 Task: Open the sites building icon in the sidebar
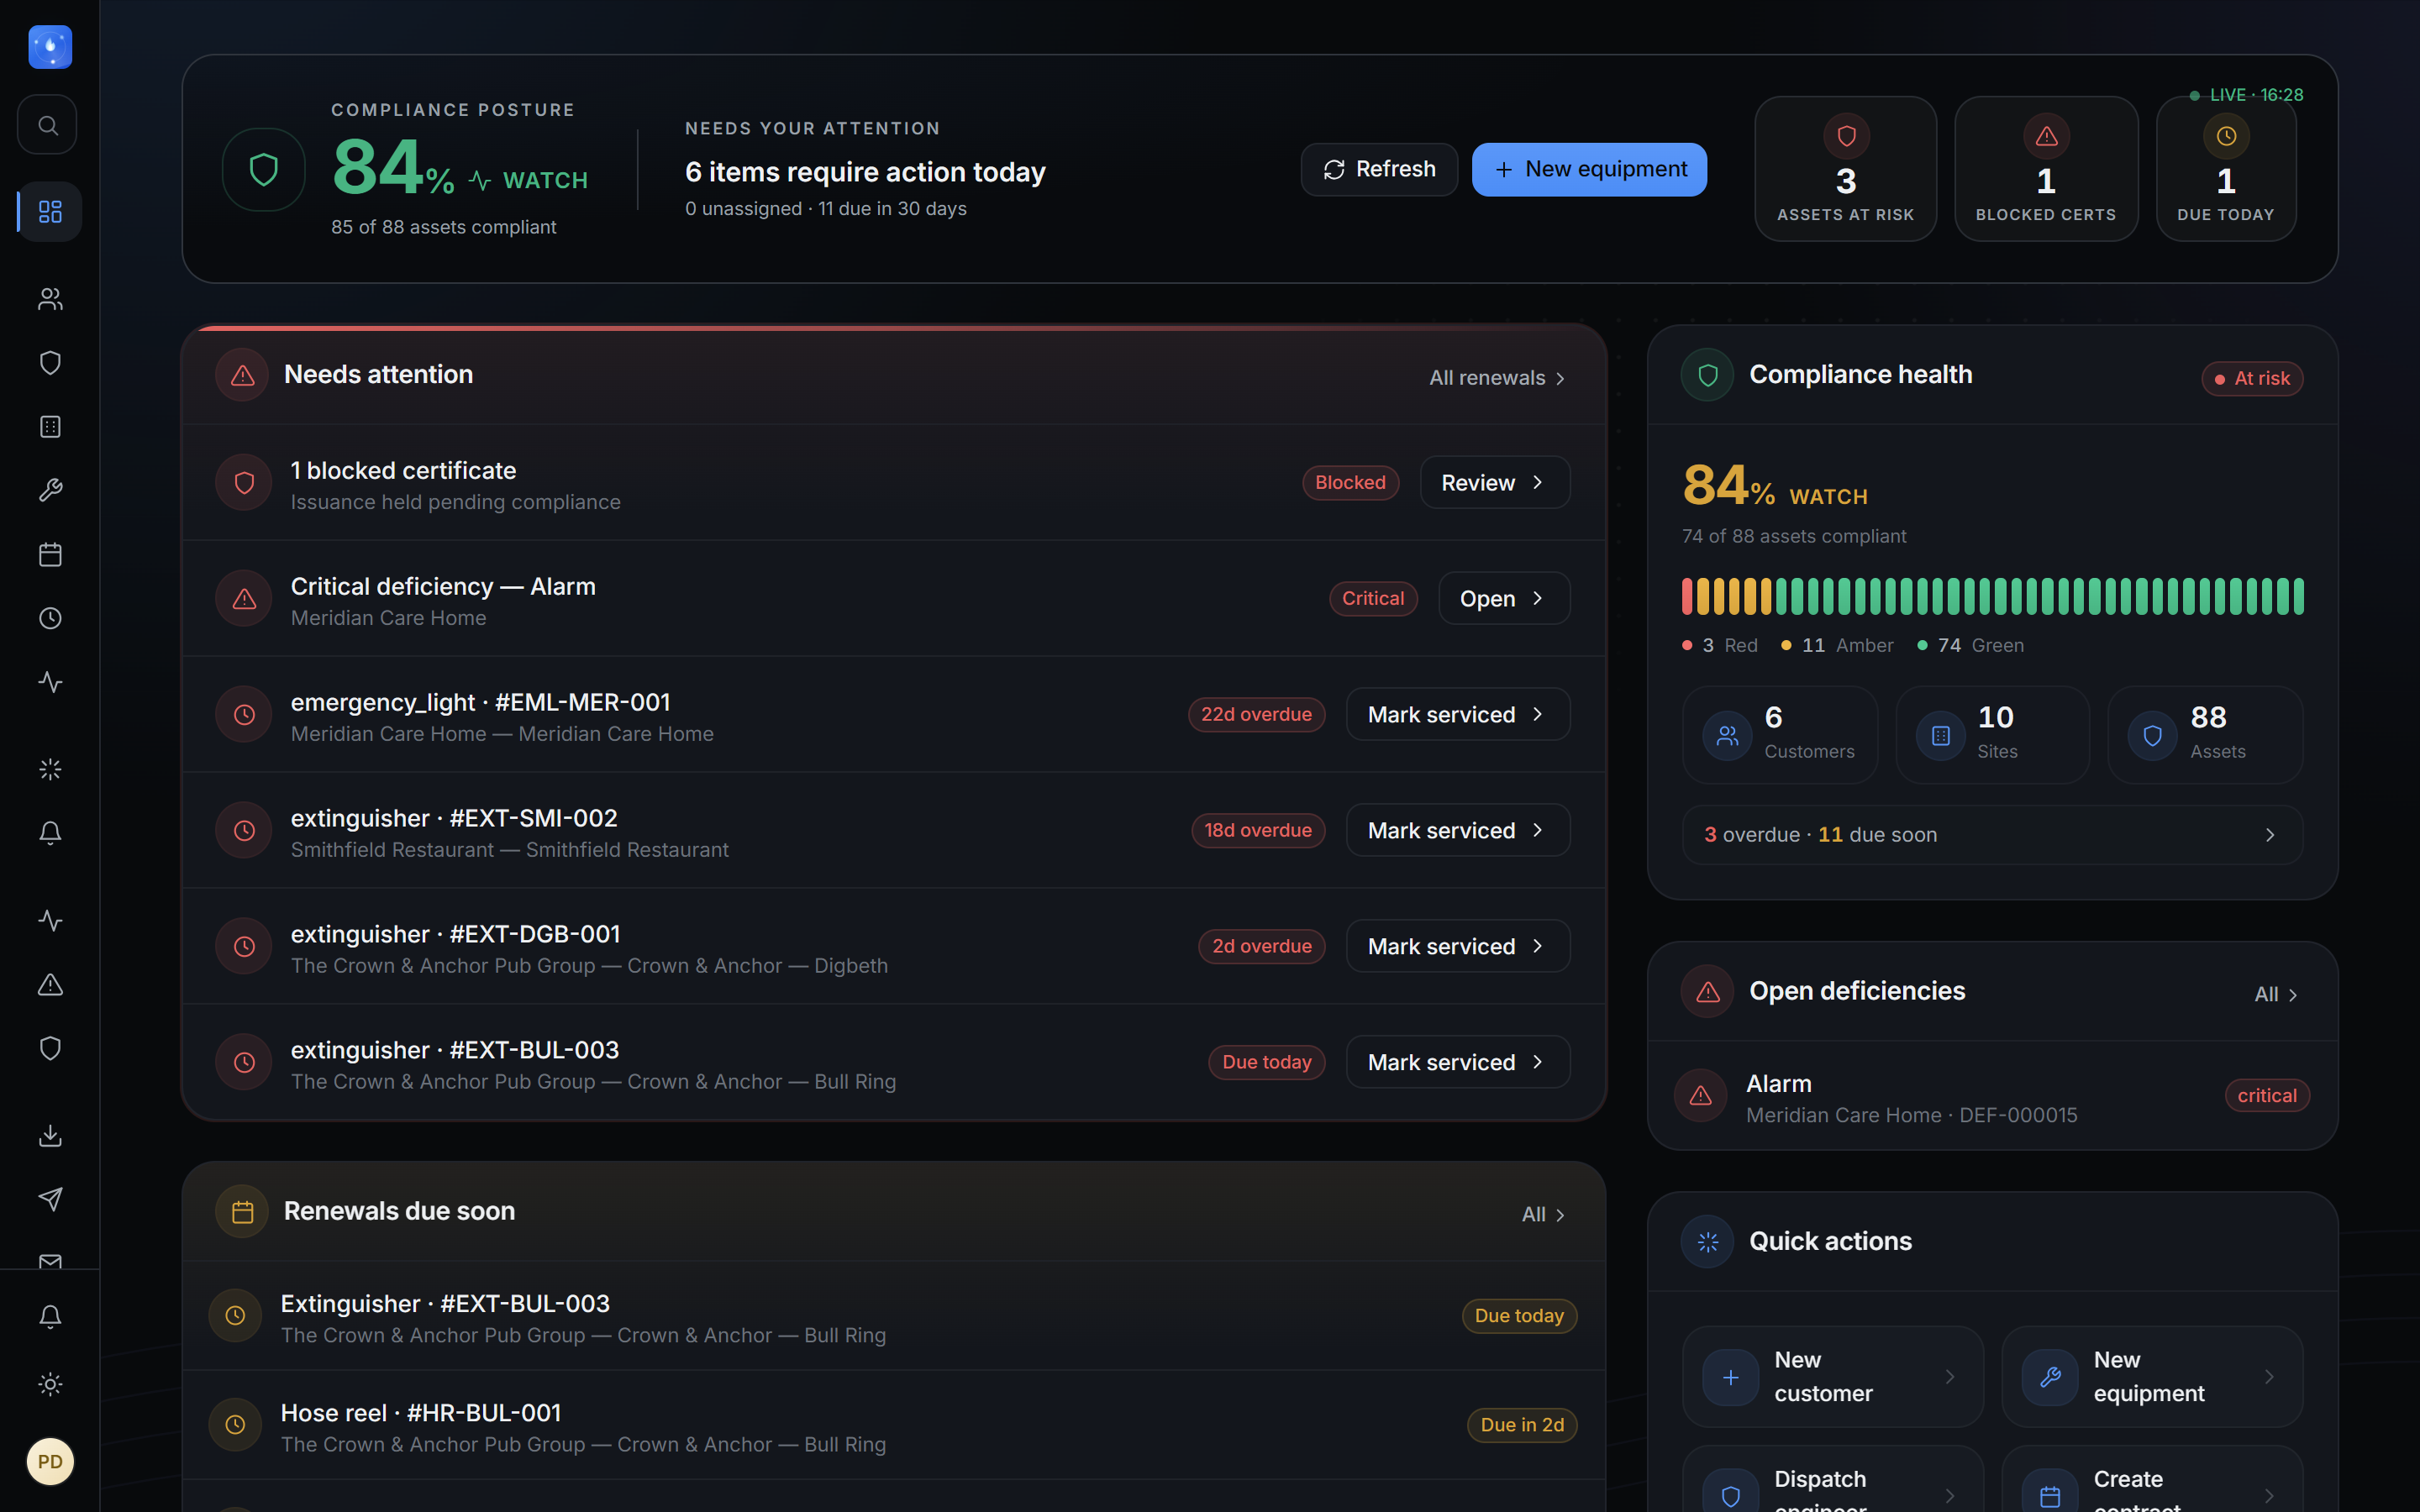click(x=50, y=427)
